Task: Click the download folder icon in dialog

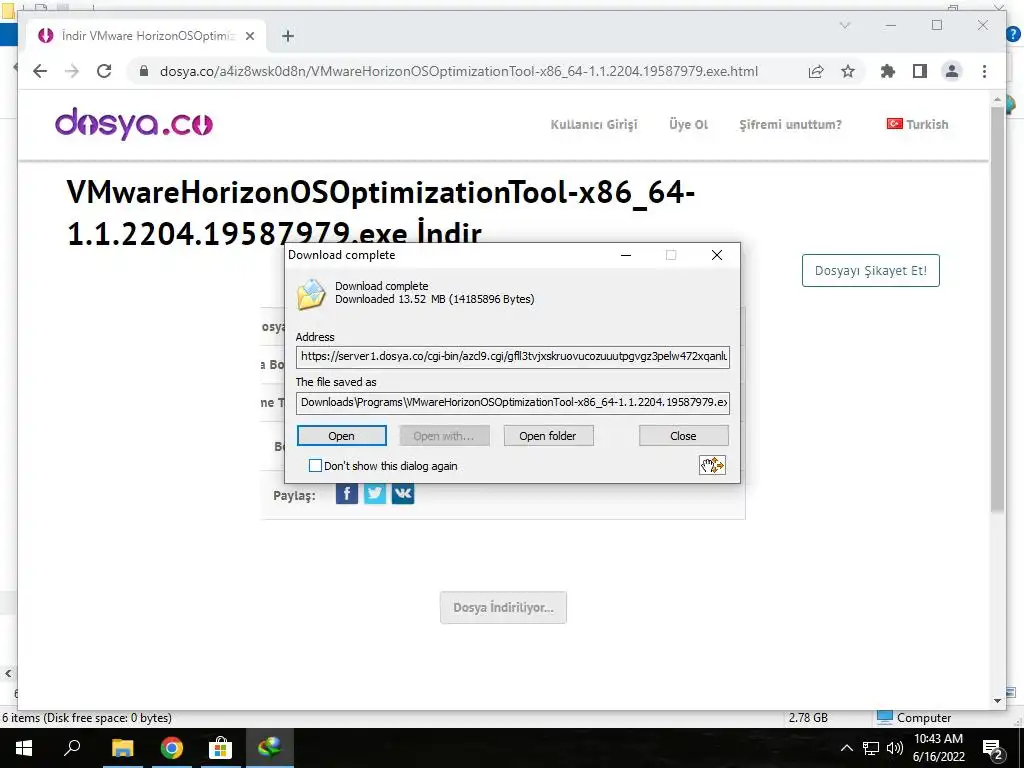Action: (311, 294)
